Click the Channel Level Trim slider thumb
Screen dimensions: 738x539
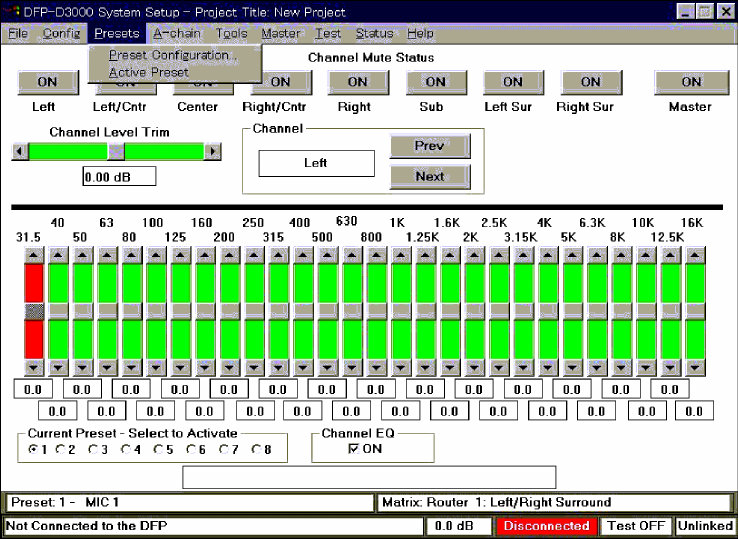point(116,152)
